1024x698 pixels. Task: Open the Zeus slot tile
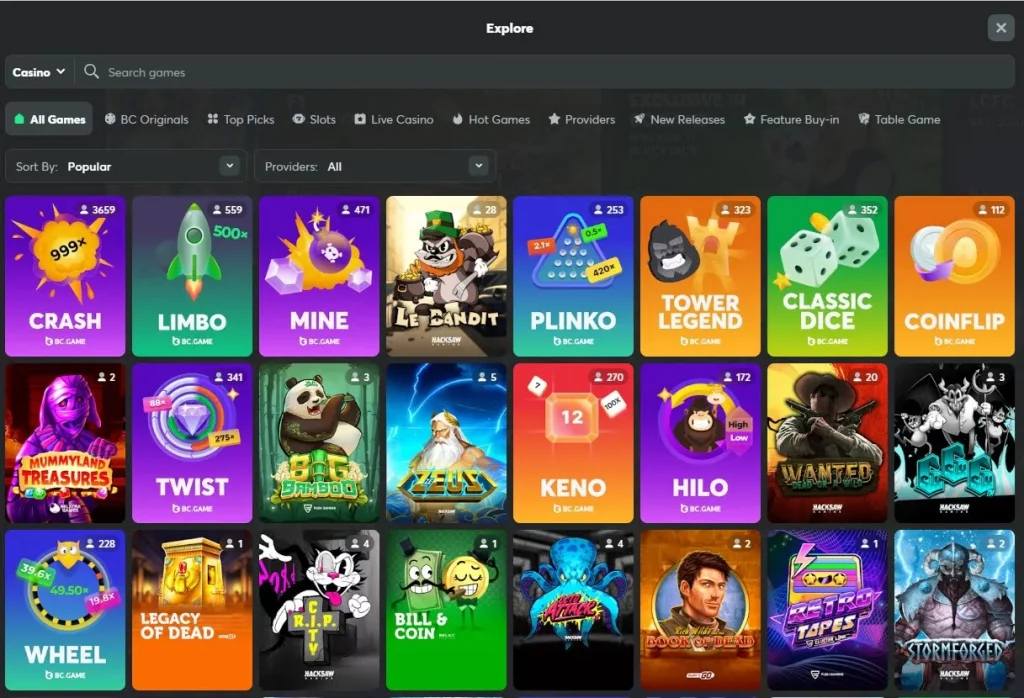(446, 443)
